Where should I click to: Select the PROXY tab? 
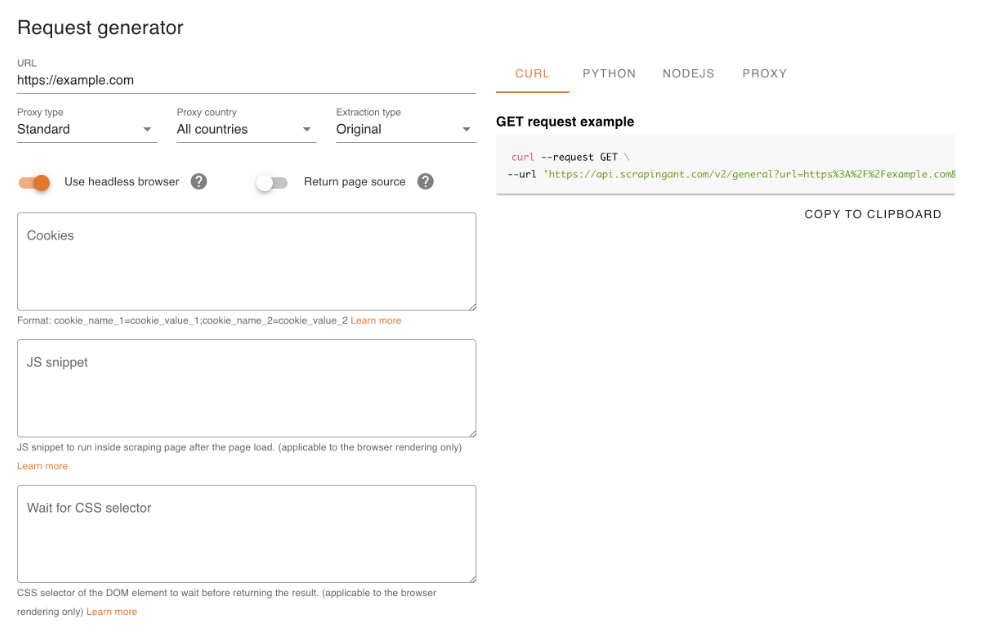764,73
